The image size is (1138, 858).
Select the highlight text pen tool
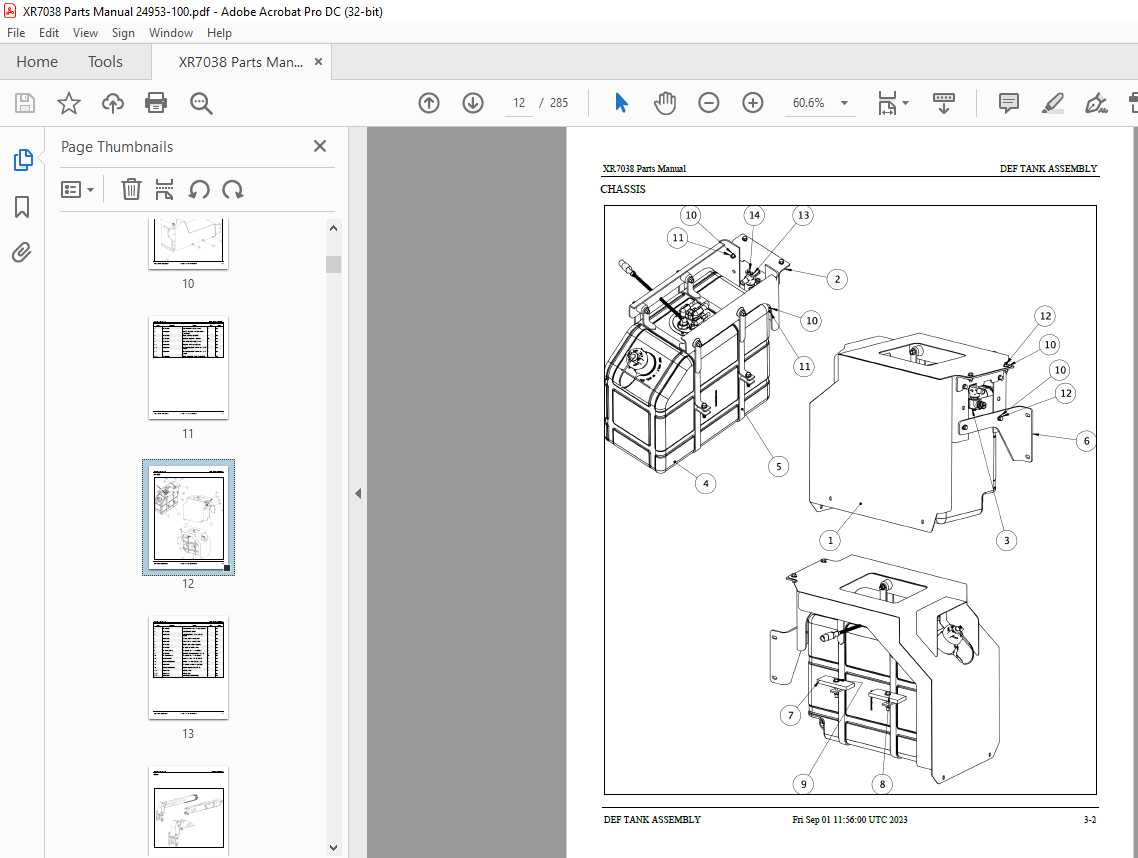point(1052,103)
